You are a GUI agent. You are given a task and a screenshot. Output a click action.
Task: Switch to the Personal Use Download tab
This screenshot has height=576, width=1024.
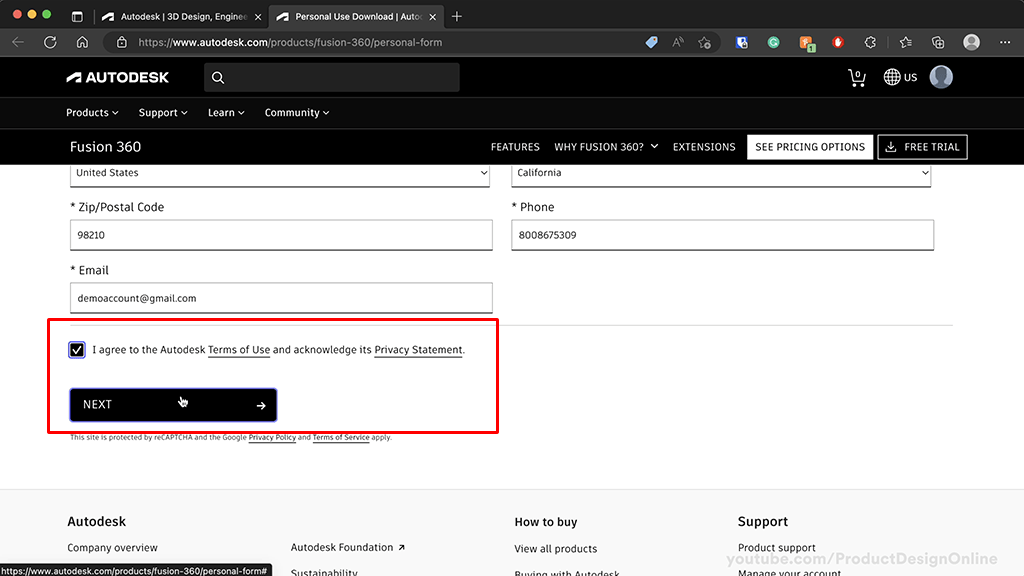(357, 16)
